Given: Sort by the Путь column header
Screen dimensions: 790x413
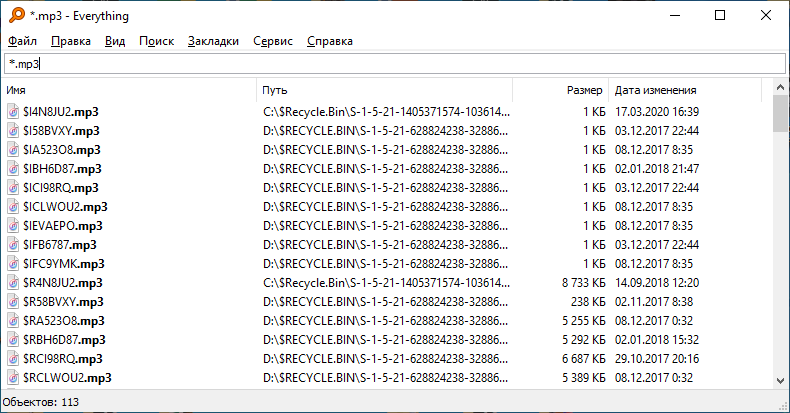Looking at the screenshot, I should point(384,90).
